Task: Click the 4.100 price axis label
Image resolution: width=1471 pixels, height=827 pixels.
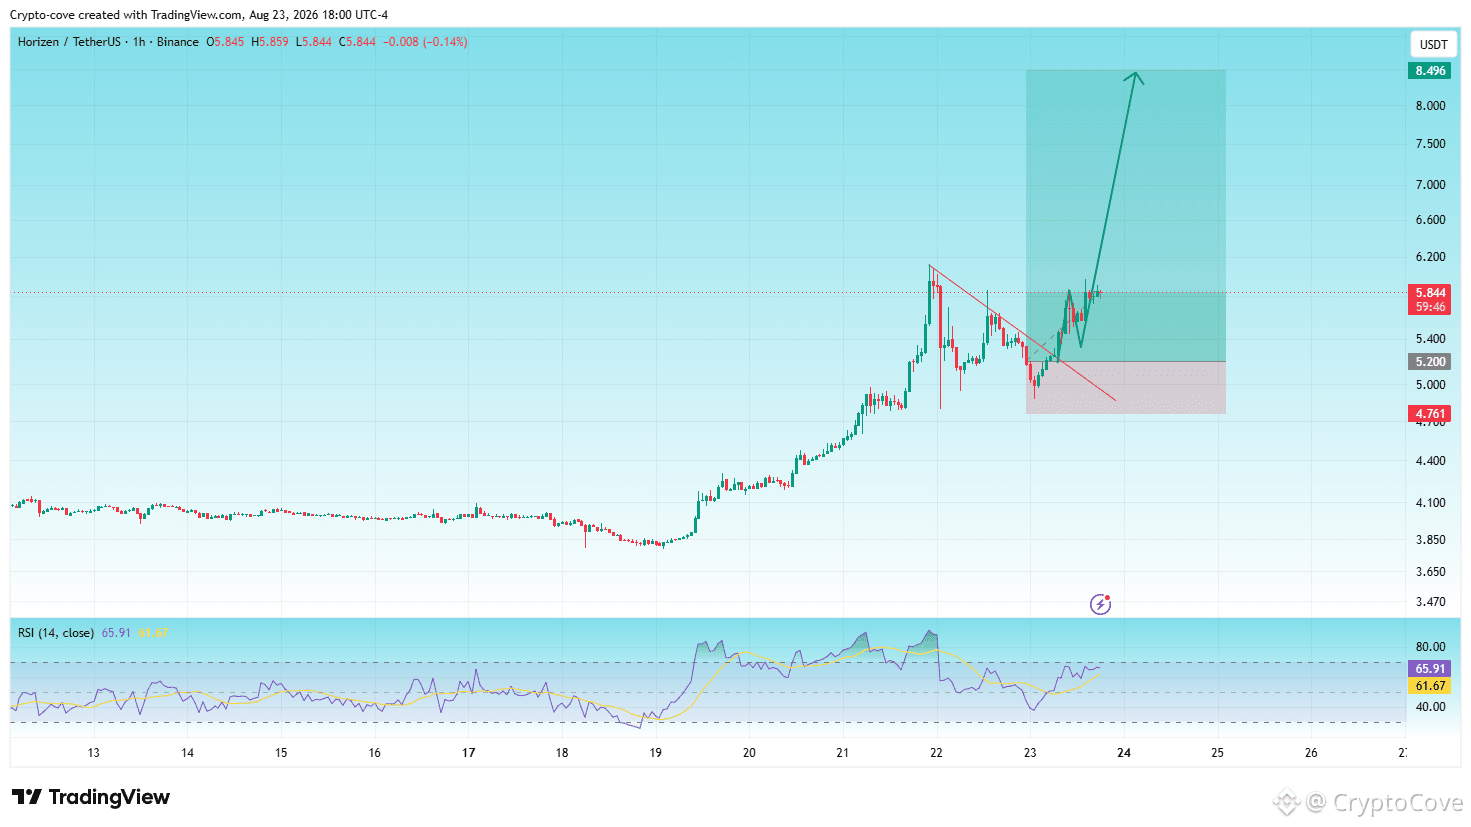Action: pos(1430,503)
